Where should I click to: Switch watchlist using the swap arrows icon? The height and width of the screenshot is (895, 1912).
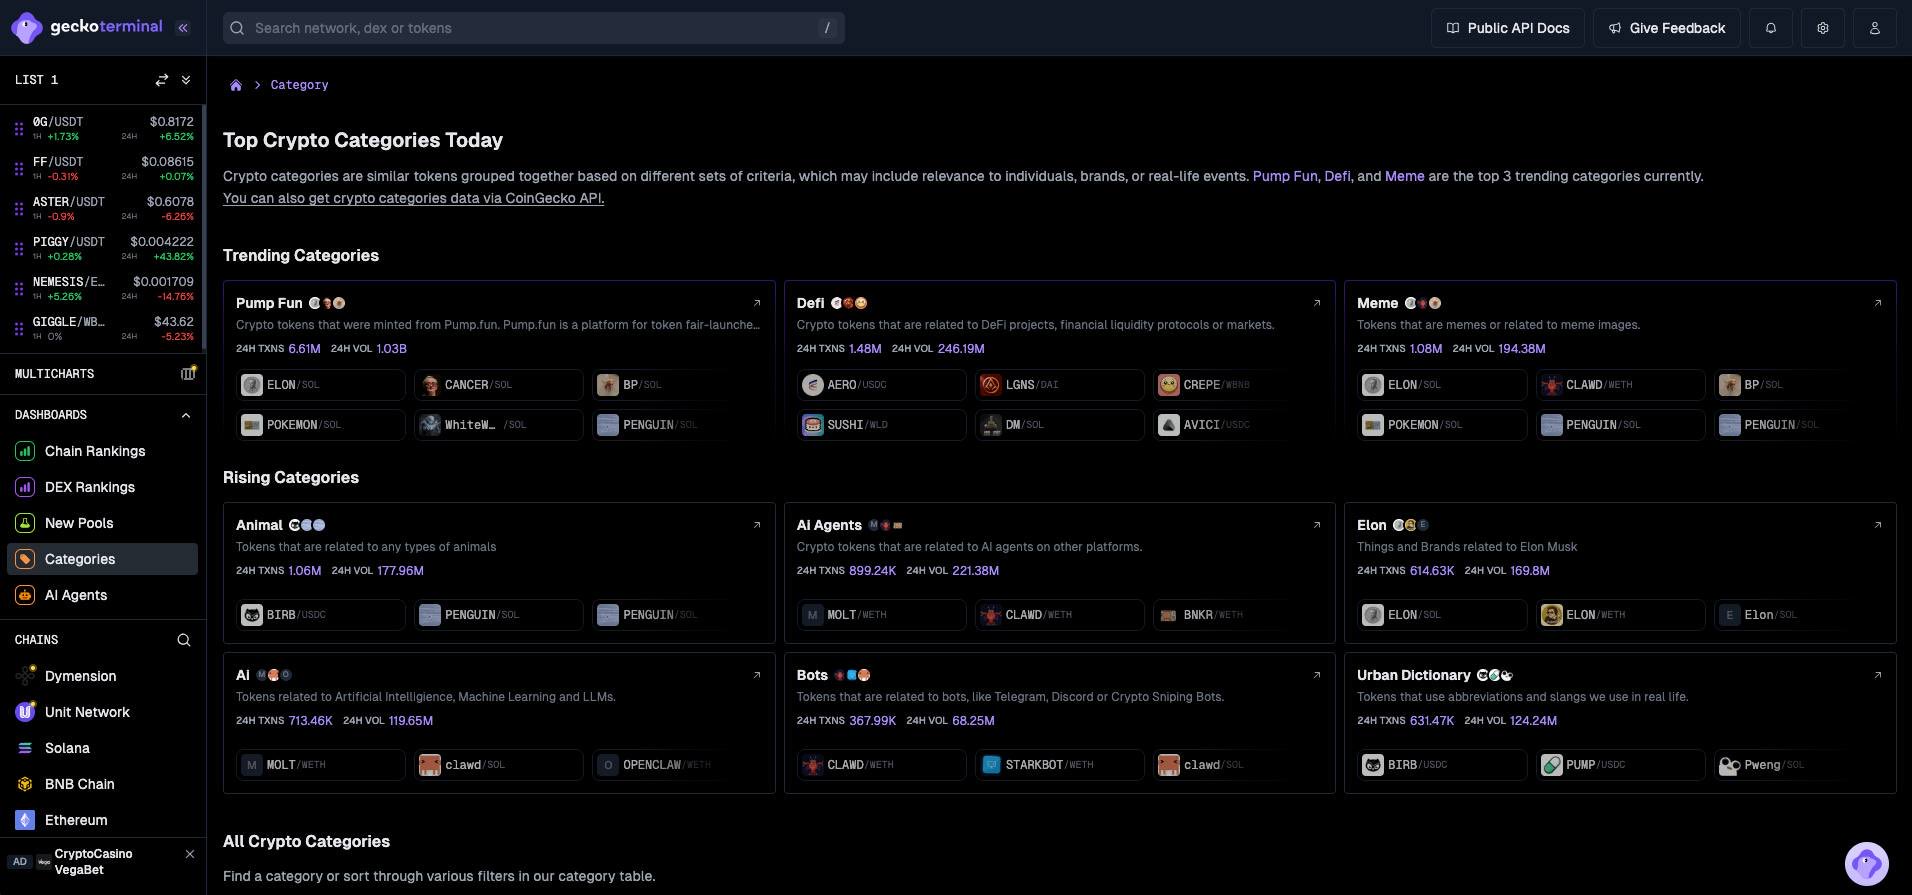[161, 80]
